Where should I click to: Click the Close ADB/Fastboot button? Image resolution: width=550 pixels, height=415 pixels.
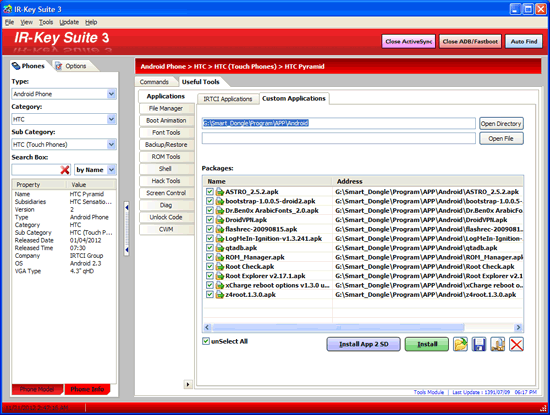point(470,41)
